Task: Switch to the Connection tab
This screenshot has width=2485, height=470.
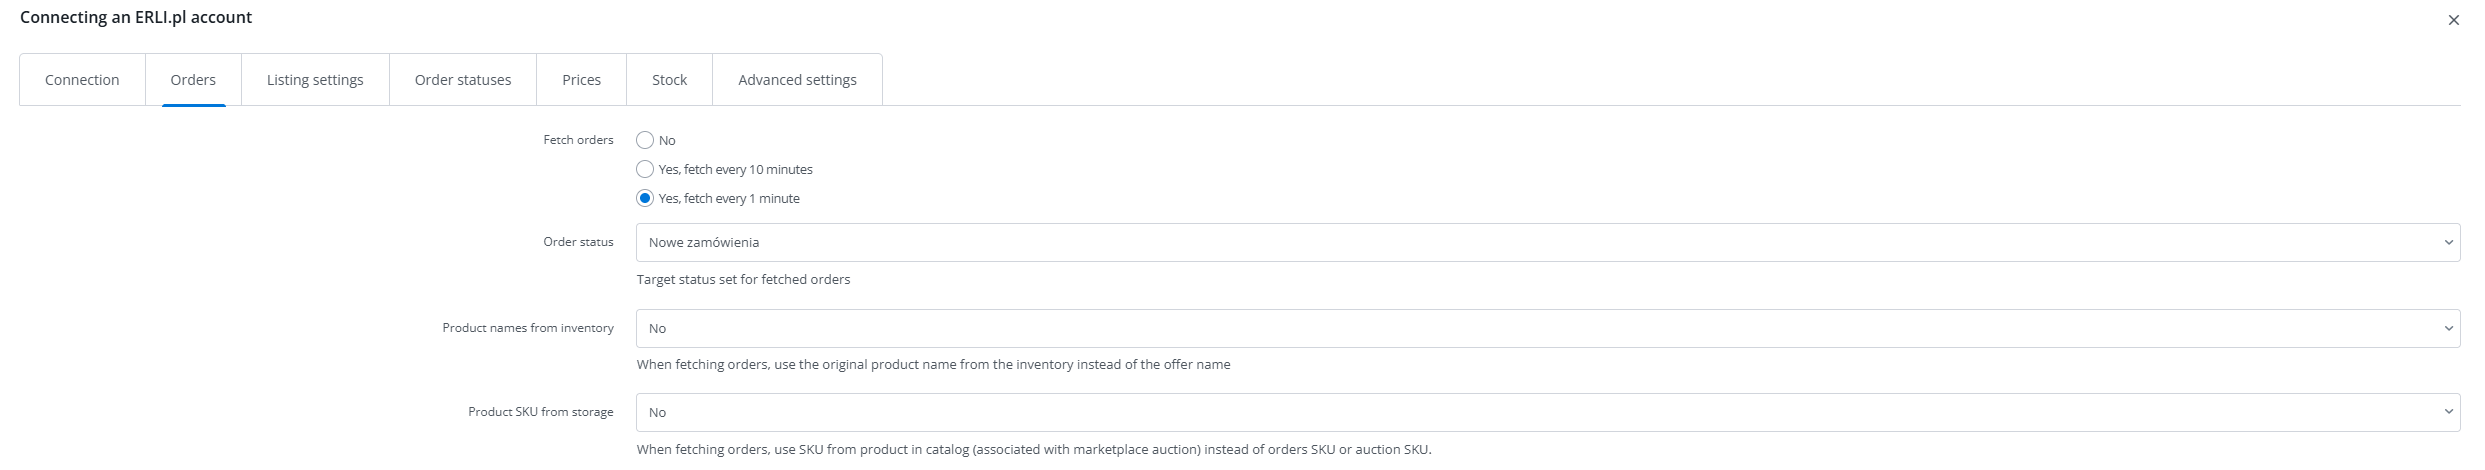Action: point(82,80)
